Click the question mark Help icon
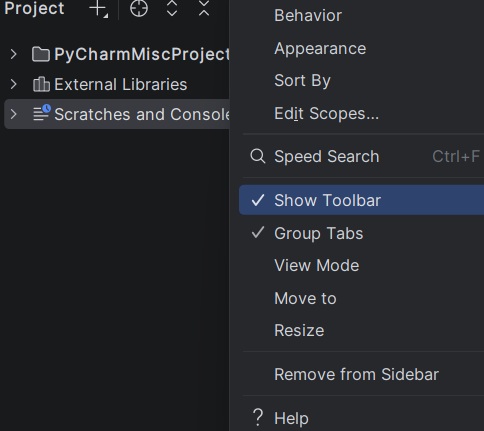Screen dimensions: 484x431 pos(258,417)
